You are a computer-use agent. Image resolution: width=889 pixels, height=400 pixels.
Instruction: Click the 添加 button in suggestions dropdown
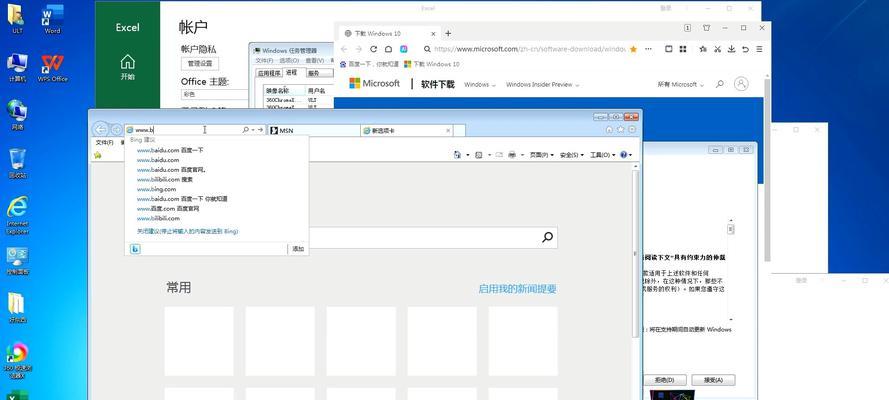pyautogui.click(x=298, y=249)
